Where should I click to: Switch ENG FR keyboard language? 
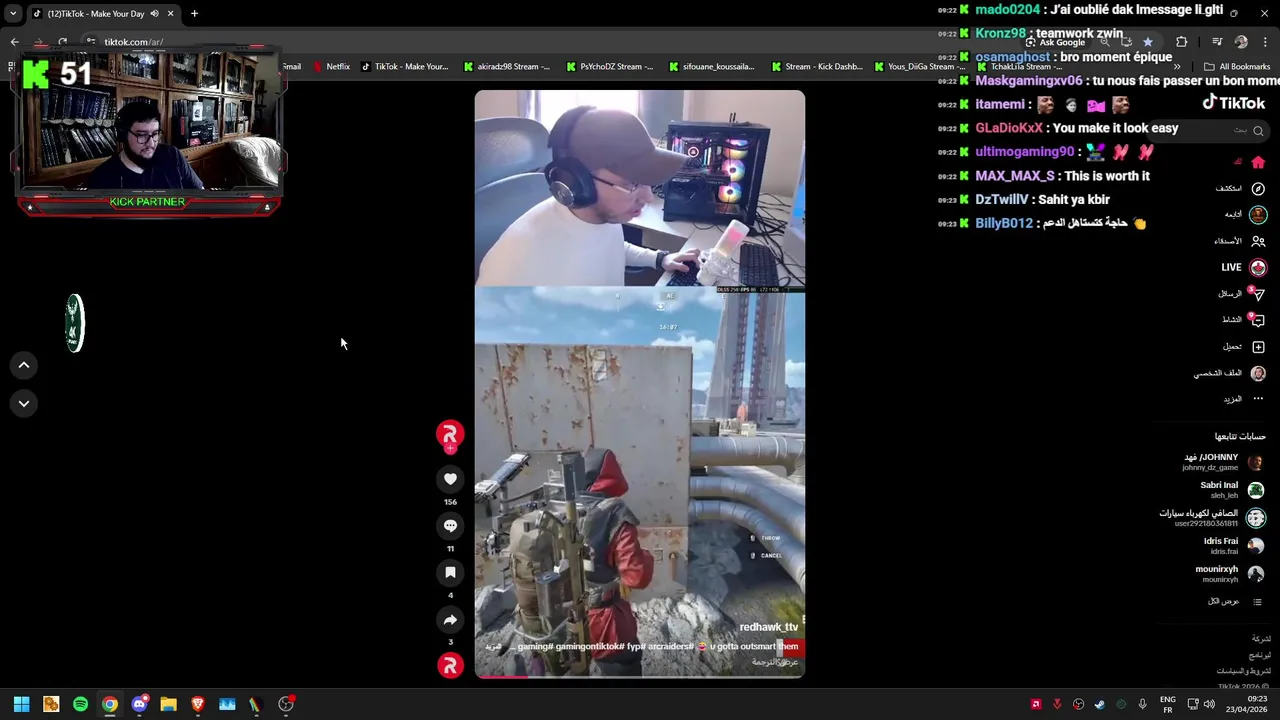[x=1167, y=704]
